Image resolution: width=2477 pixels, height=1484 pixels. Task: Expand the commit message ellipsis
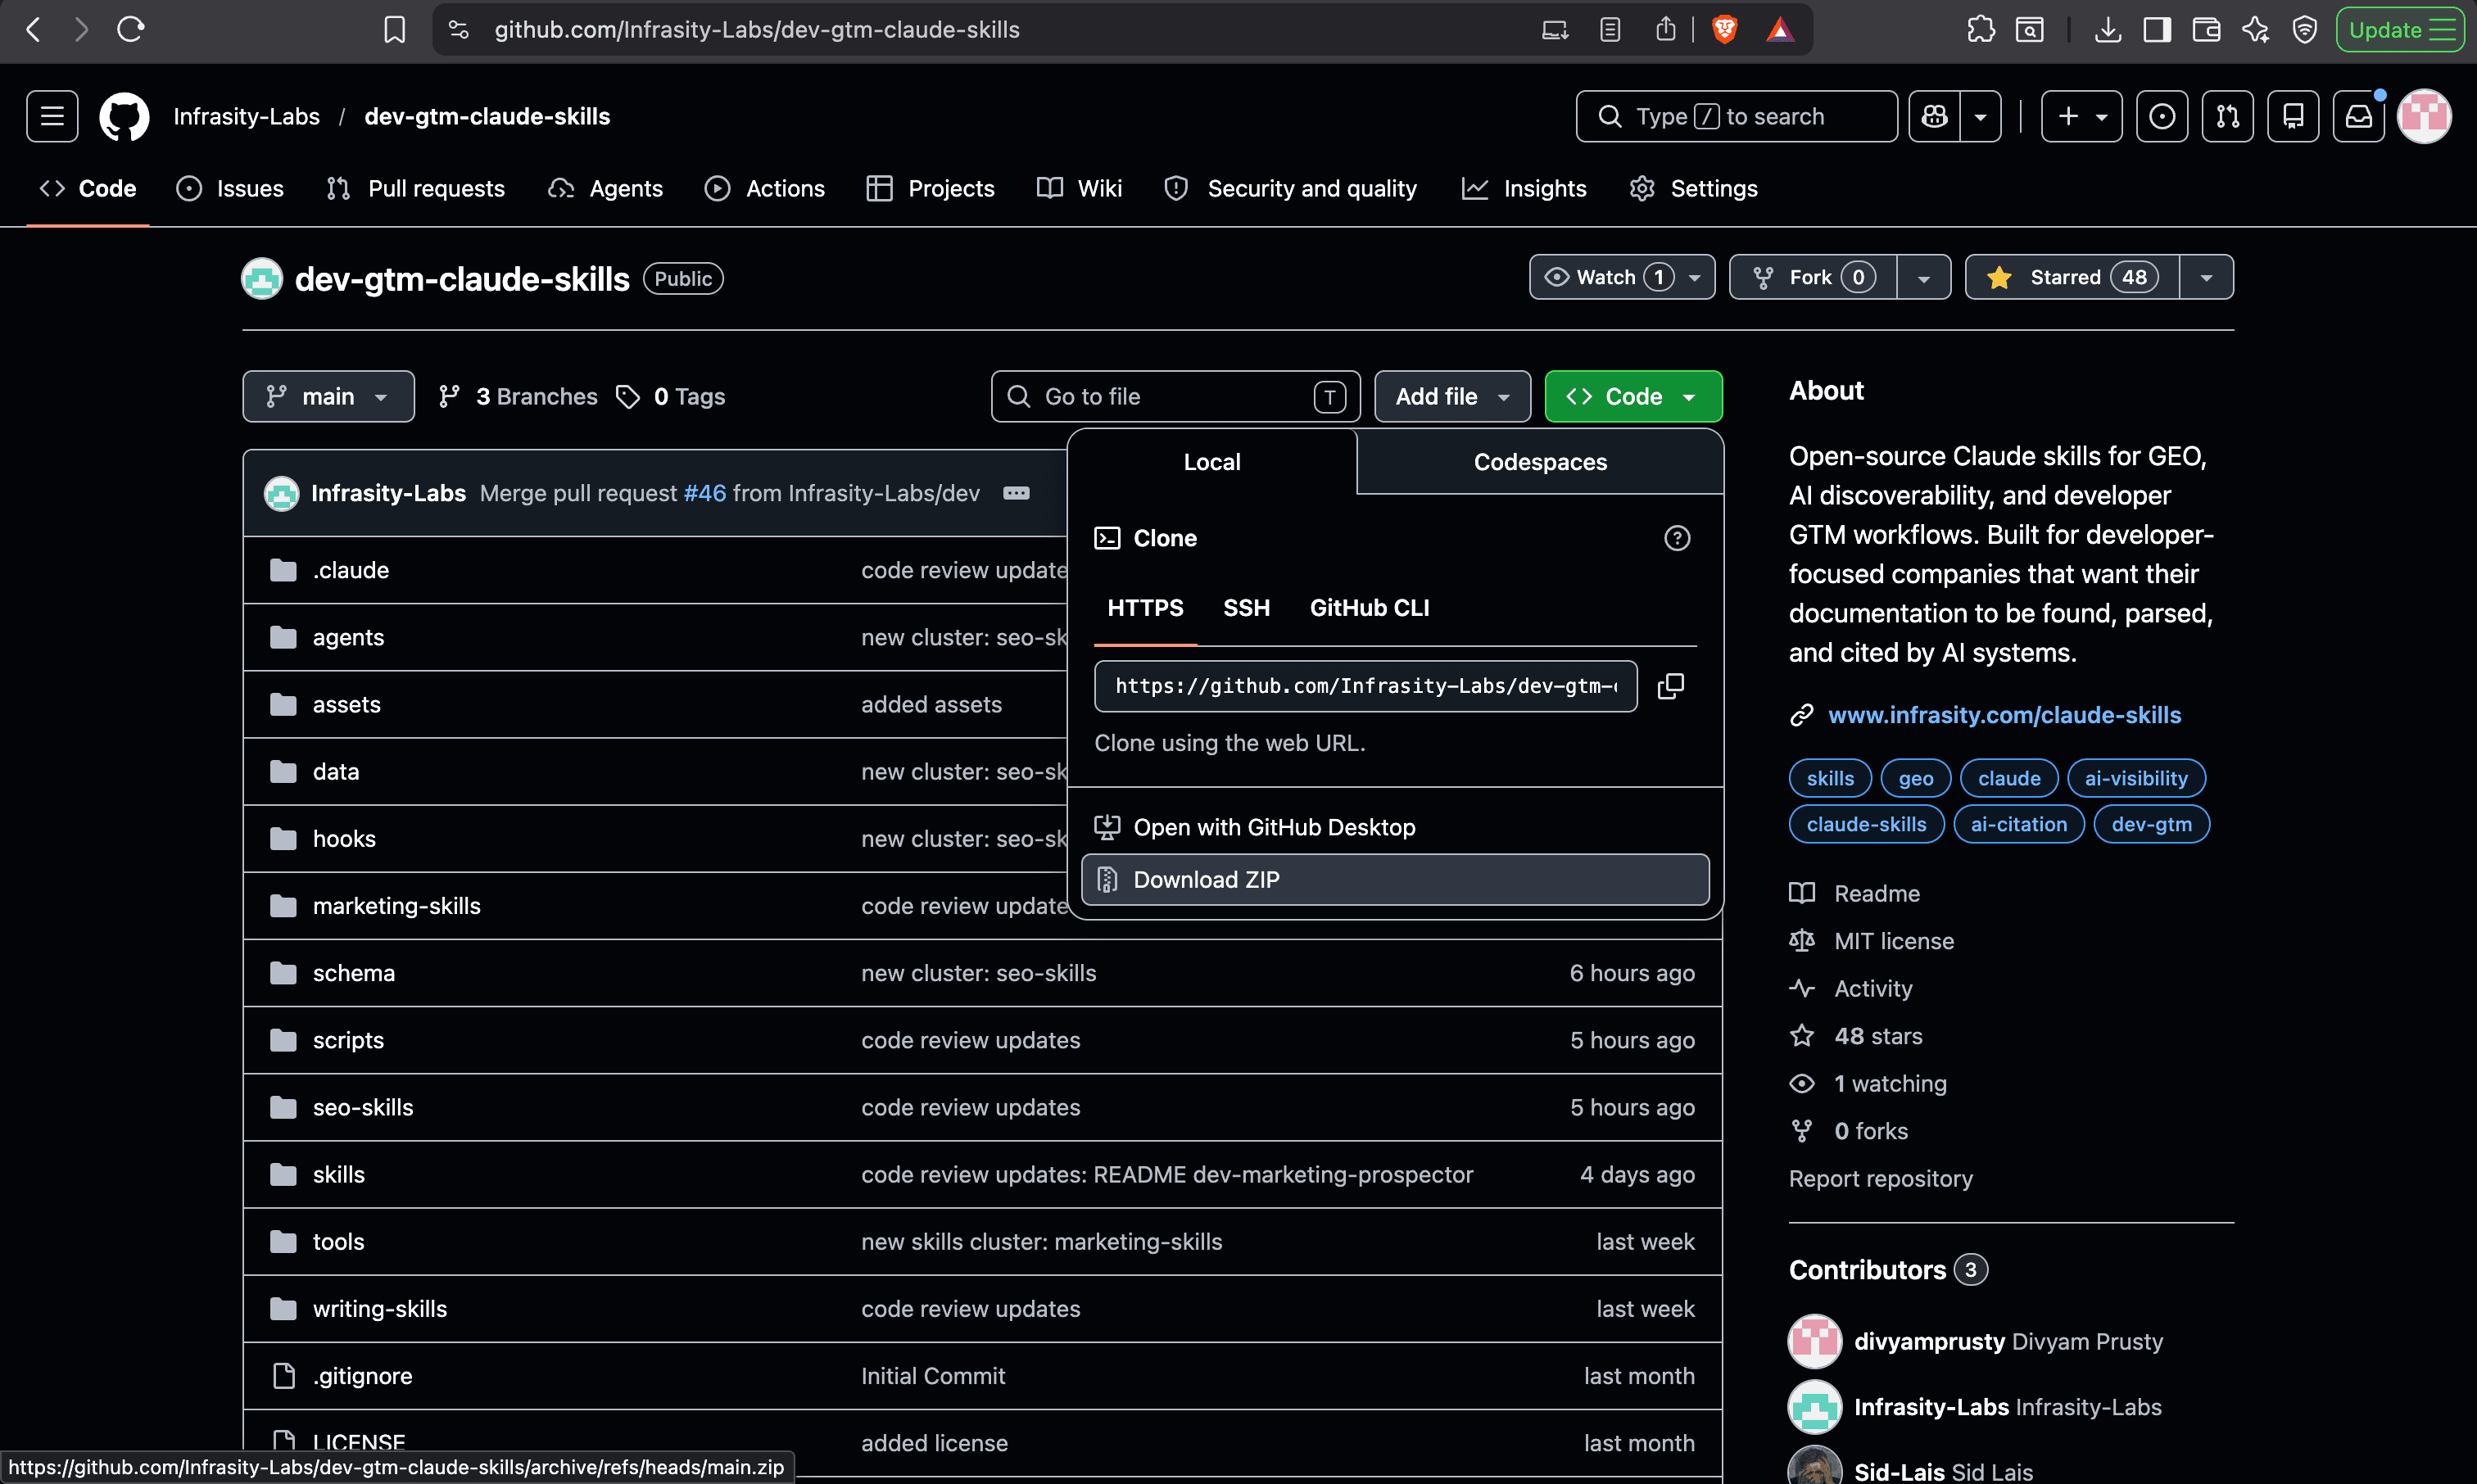pyautogui.click(x=1016, y=493)
